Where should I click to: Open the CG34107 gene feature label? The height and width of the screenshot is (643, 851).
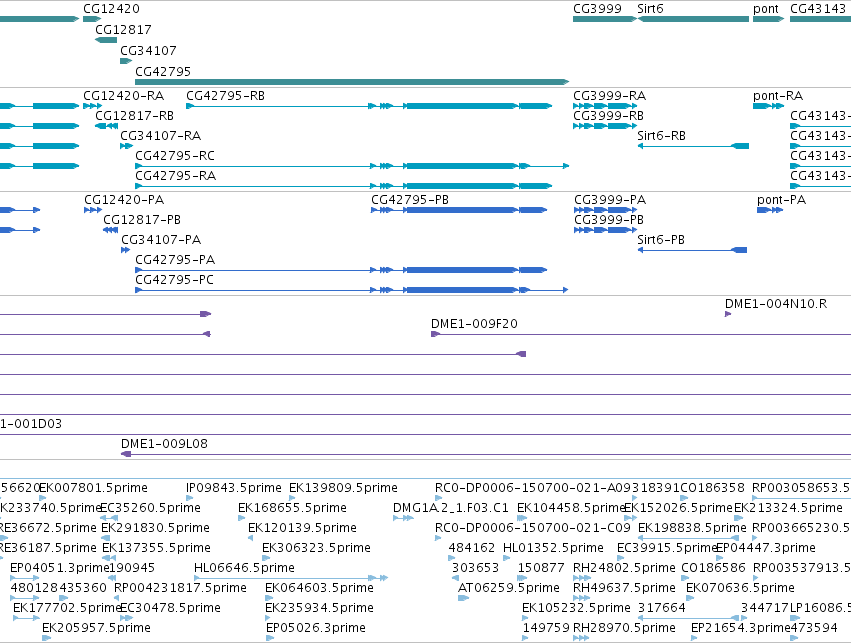[148, 51]
